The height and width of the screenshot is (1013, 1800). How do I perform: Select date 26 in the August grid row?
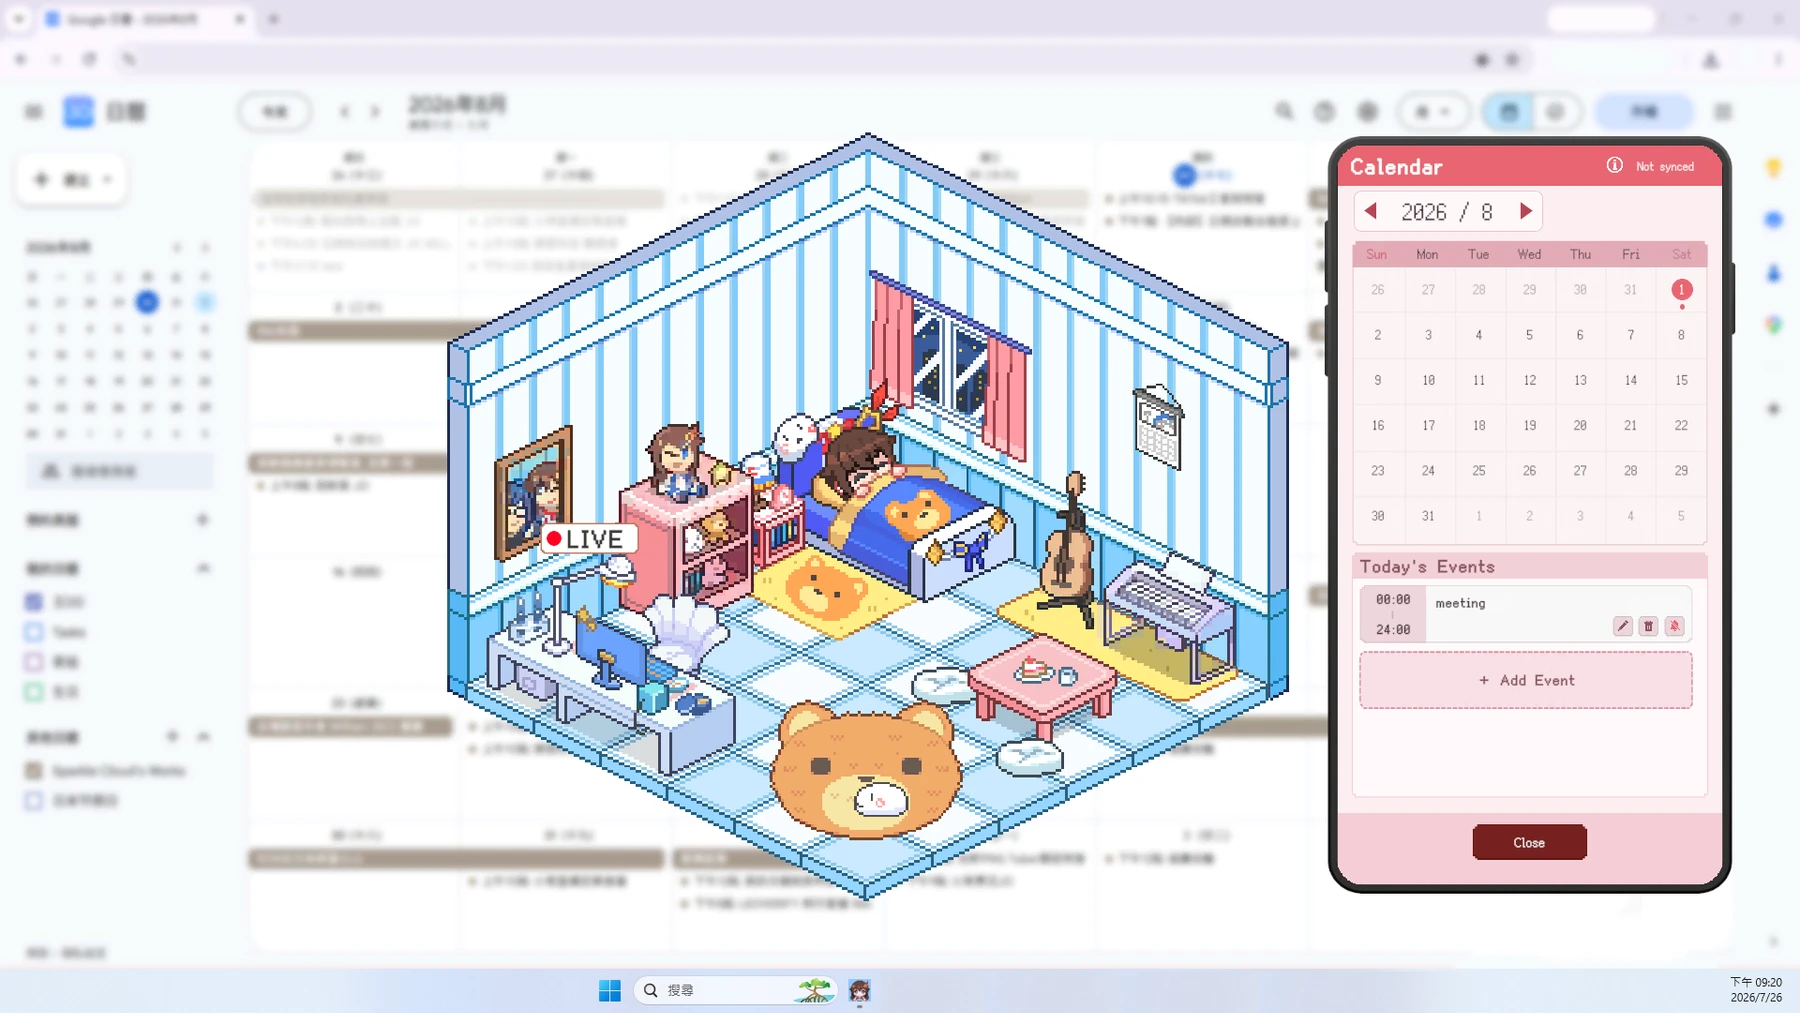pos(1529,471)
